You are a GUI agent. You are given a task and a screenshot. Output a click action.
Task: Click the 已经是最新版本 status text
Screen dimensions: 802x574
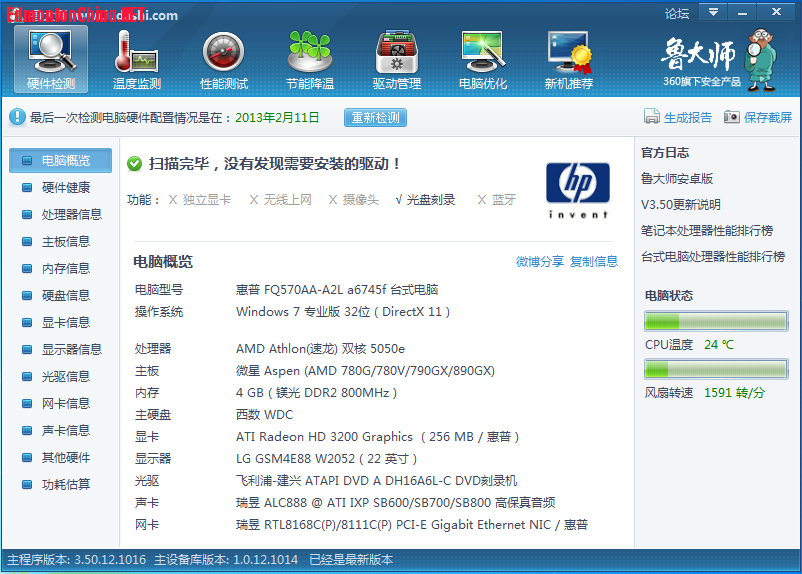tap(351, 560)
